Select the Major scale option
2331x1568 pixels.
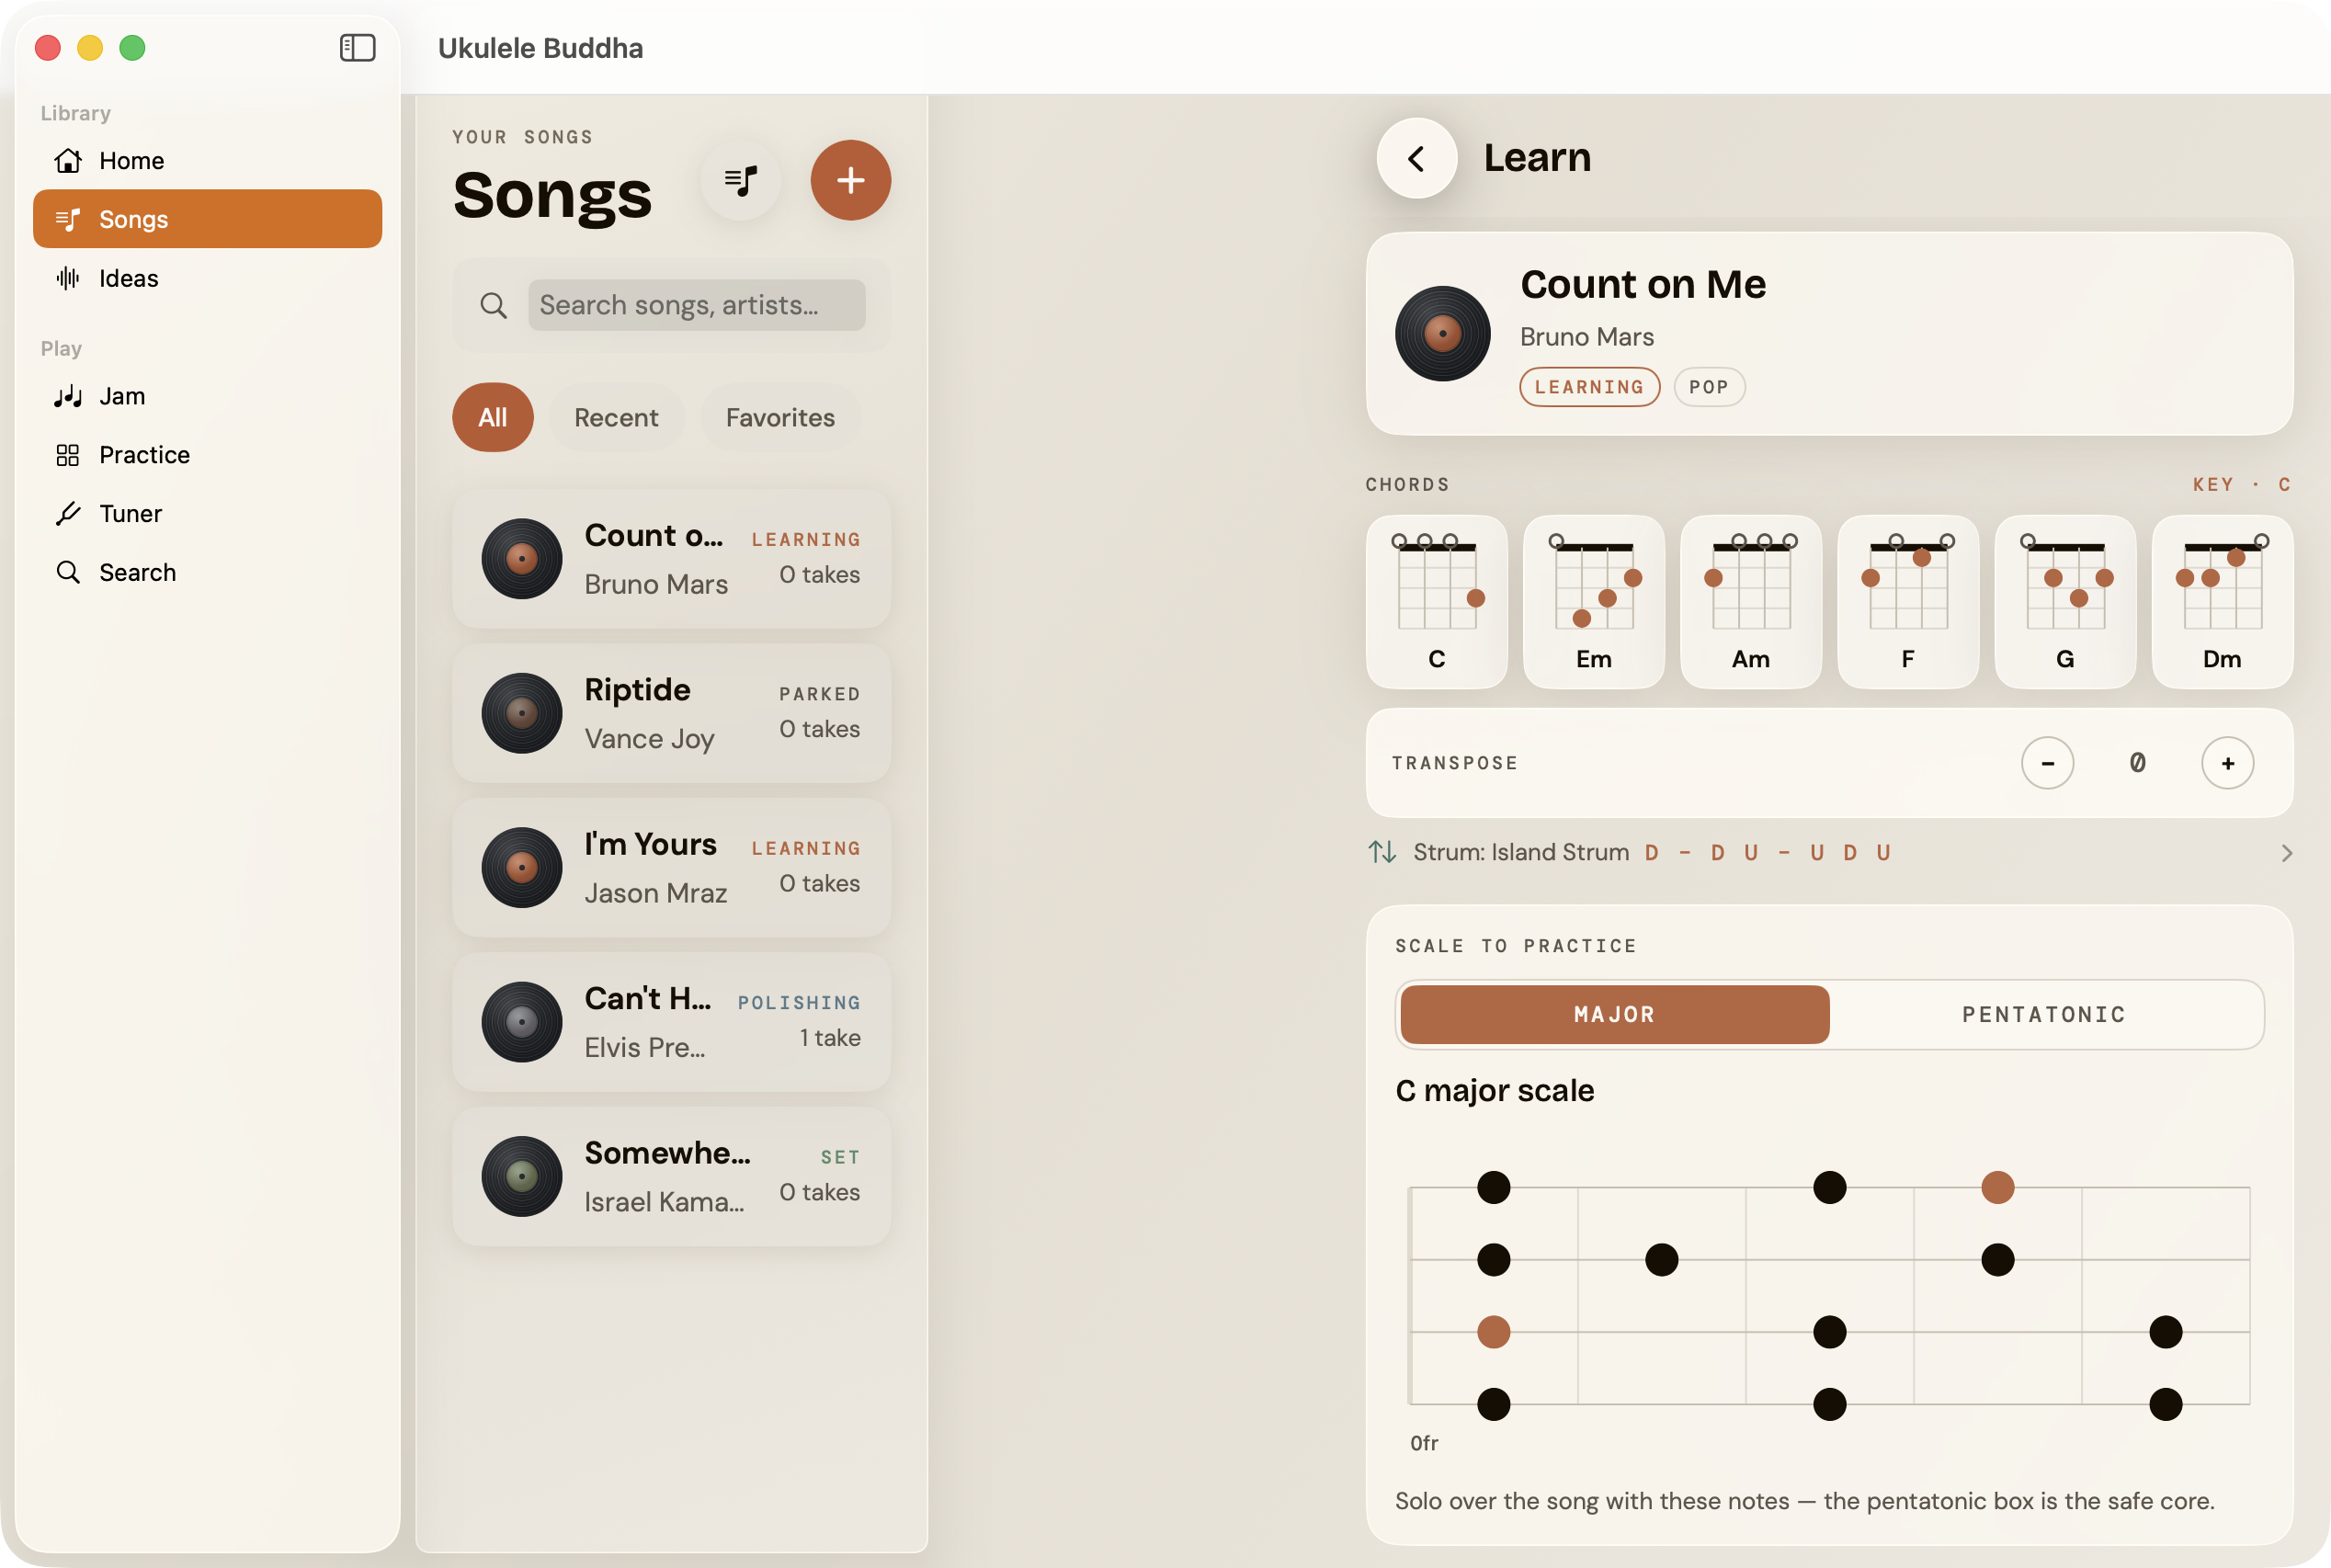coord(1614,1014)
